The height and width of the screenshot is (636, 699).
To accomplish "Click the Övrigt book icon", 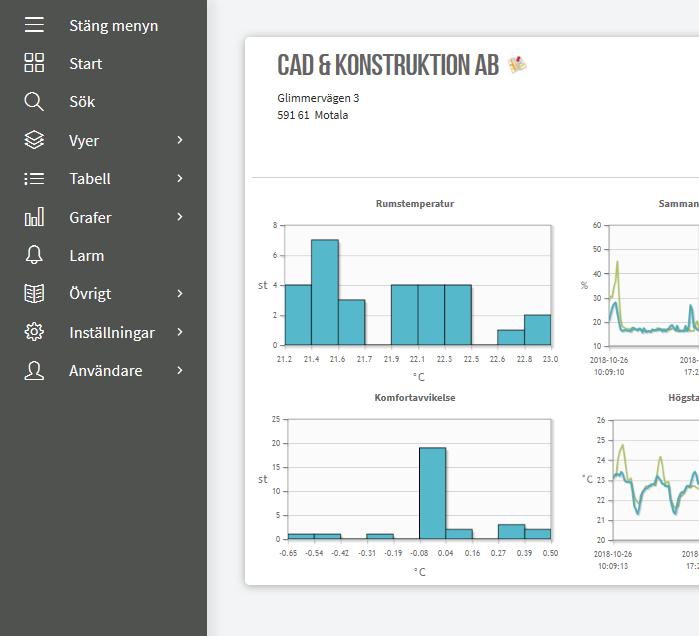I will point(34,293).
